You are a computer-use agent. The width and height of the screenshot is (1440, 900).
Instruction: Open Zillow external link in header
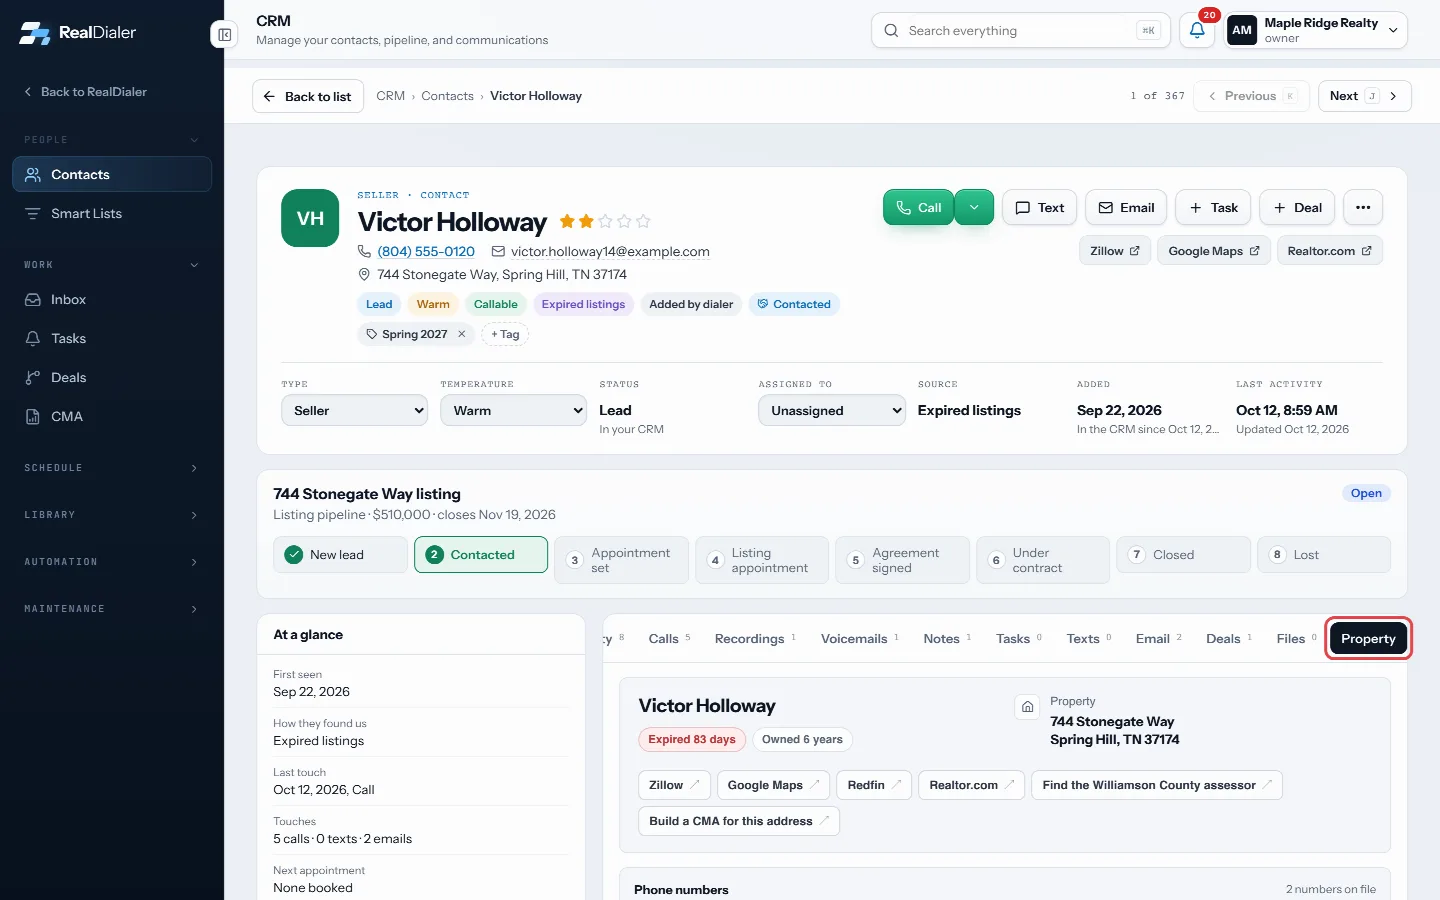(1115, 251)
